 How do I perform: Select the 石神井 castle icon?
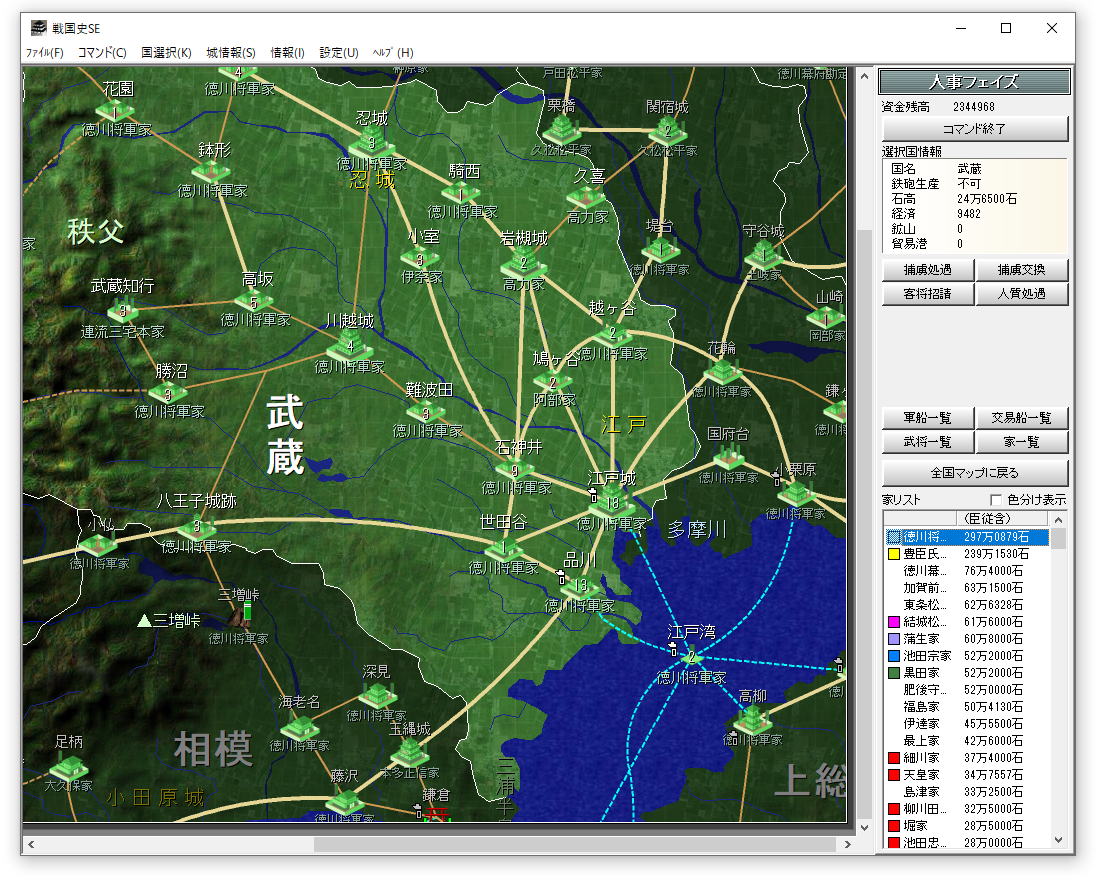pos(516,470)
